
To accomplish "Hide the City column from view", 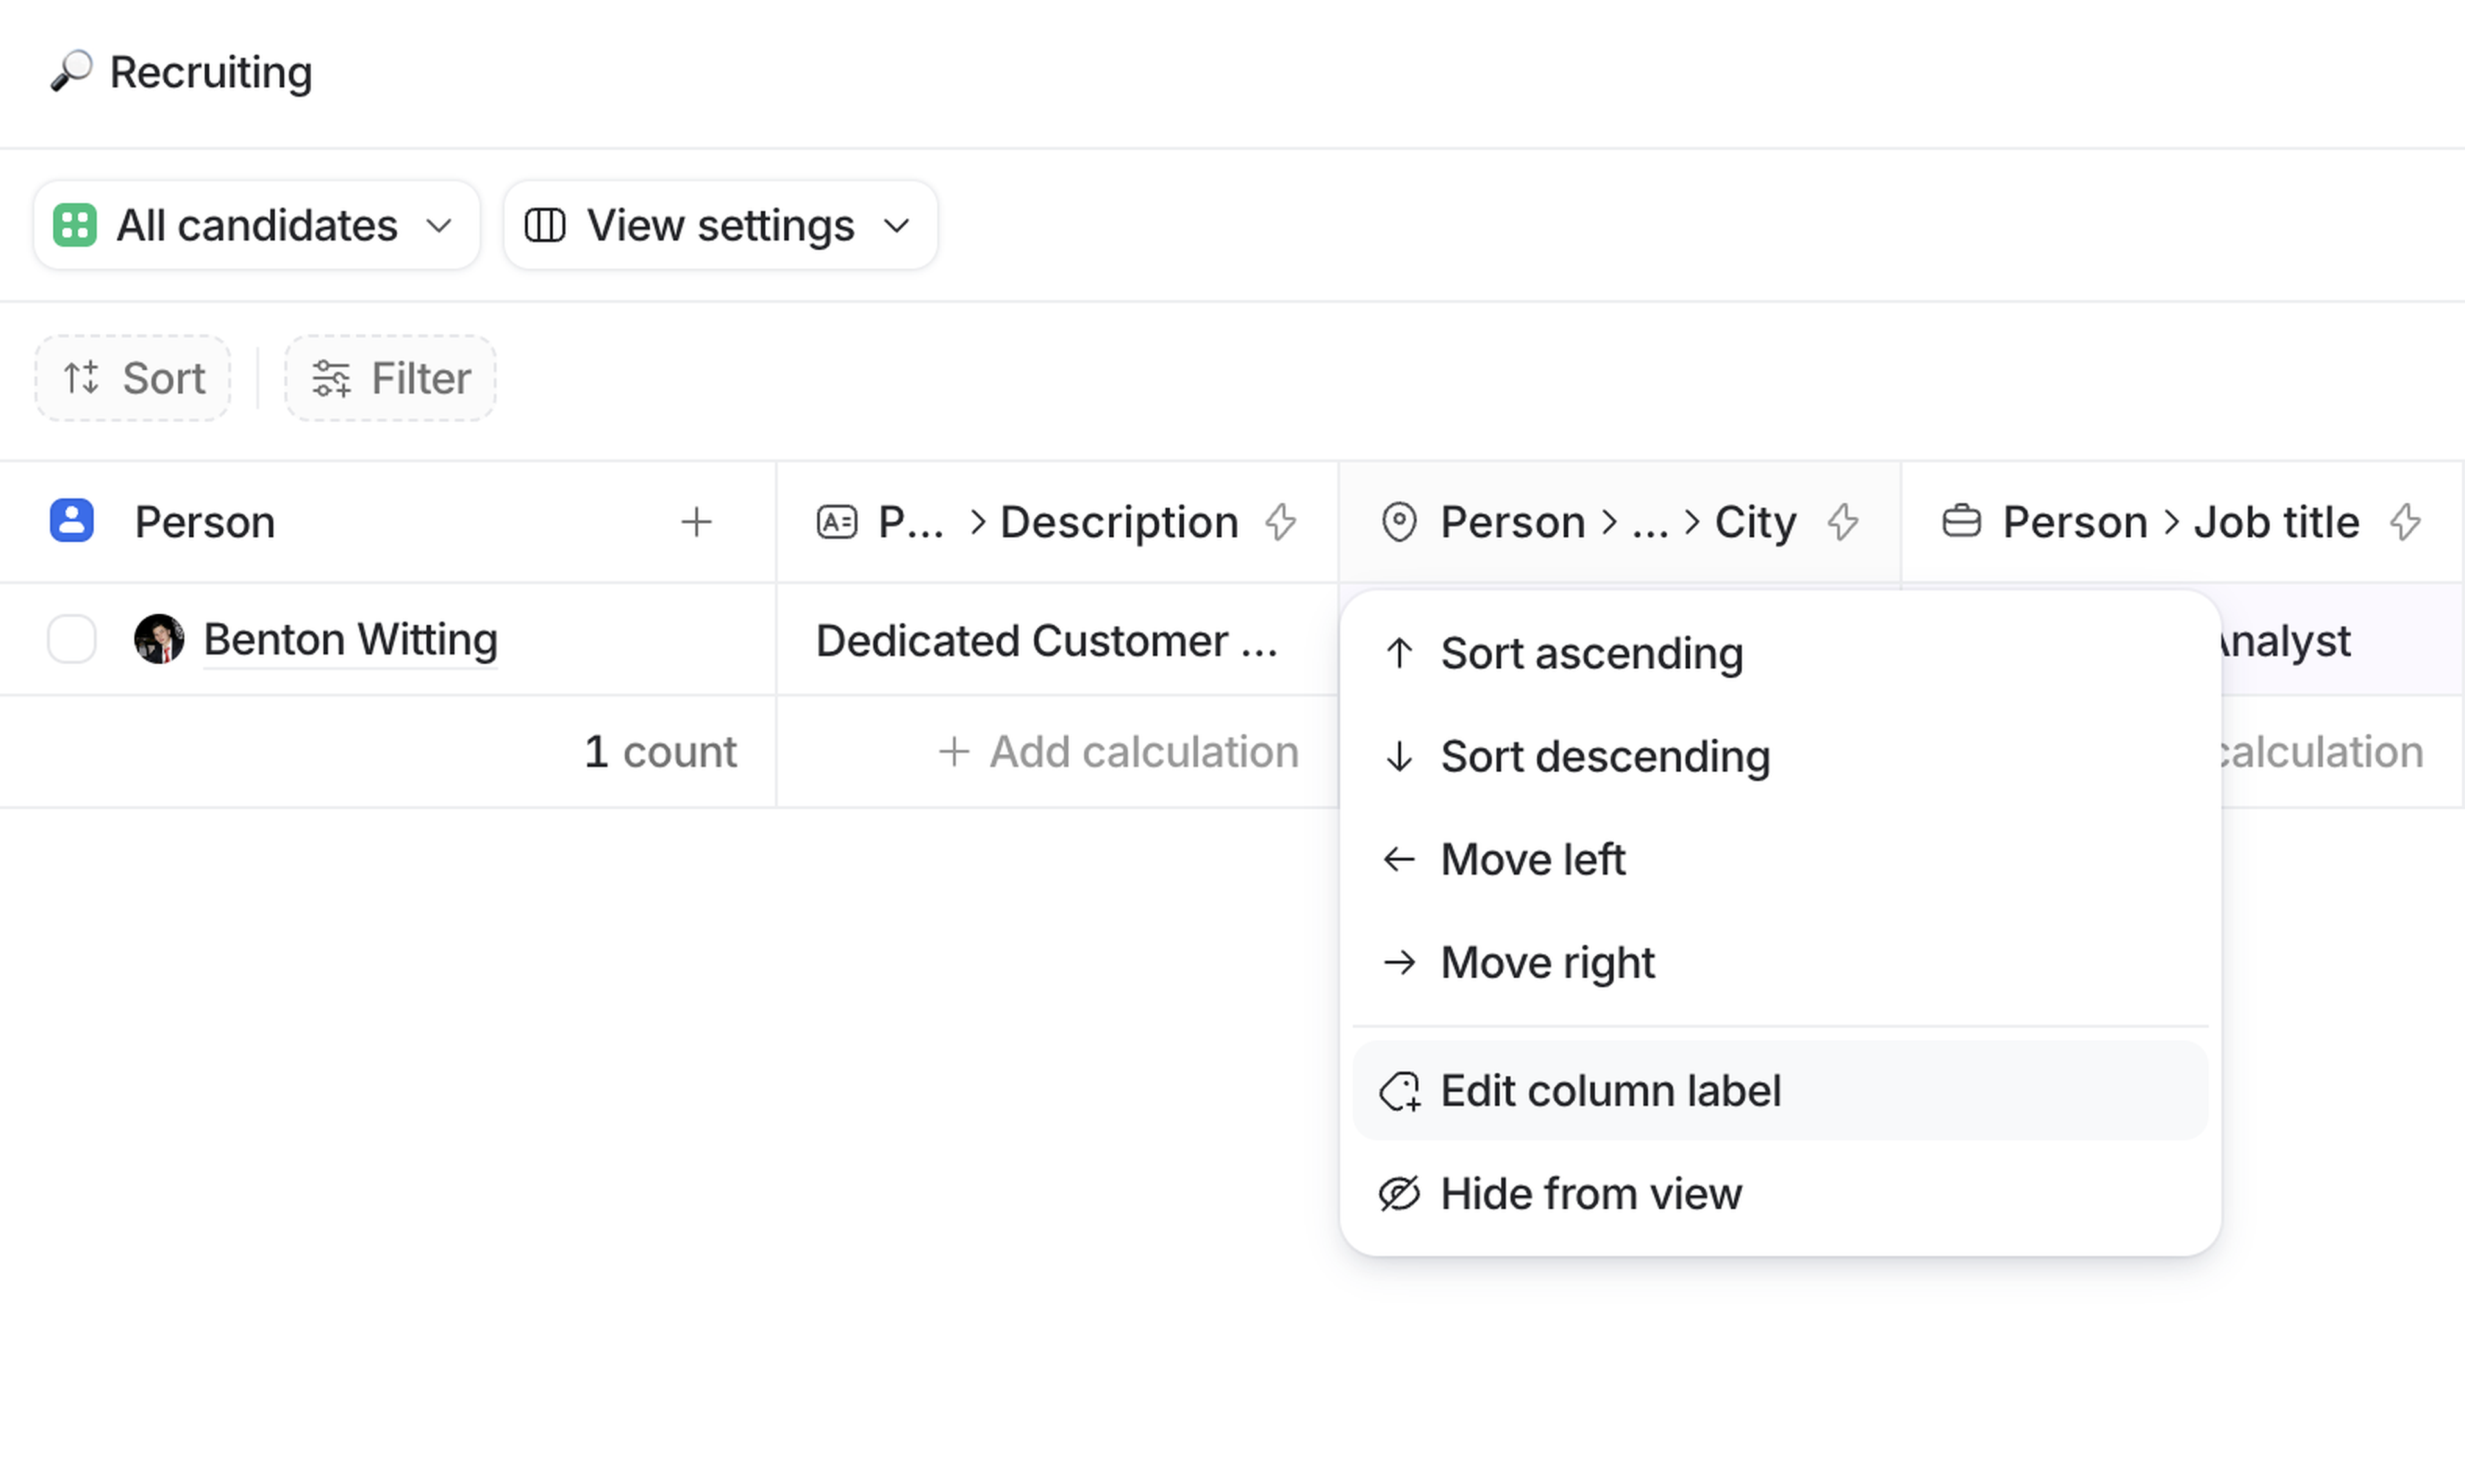I will pyautogui.click(x=1590, y=1194).
